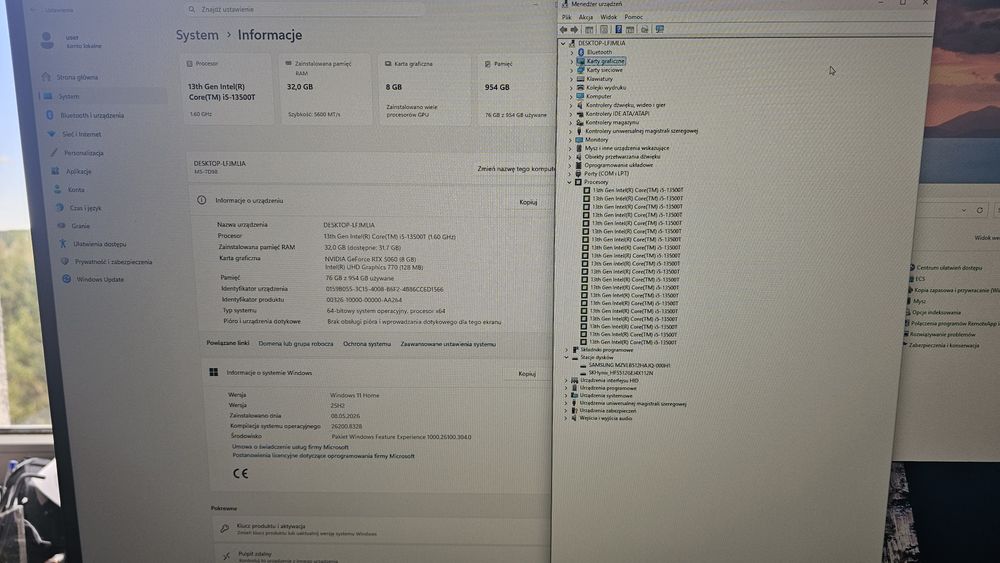Open Zaawansowane ustawienia systemu link

tap(448, 344)
